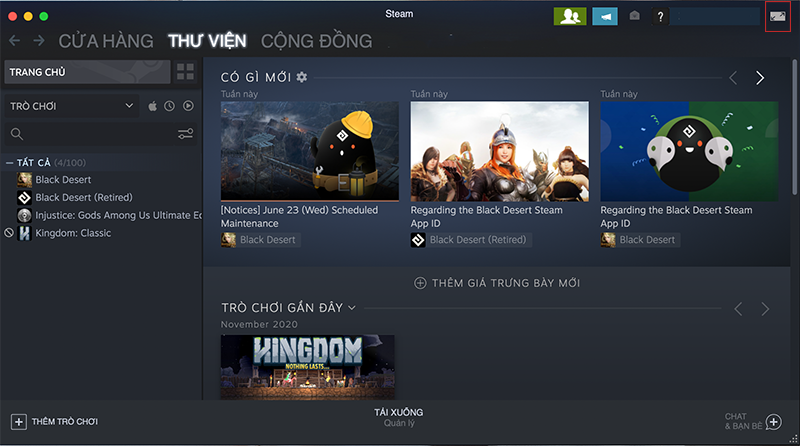Open the question mark help icon
Image resolution: width=800 pixels, height=446 pixels.
[660, 16]
